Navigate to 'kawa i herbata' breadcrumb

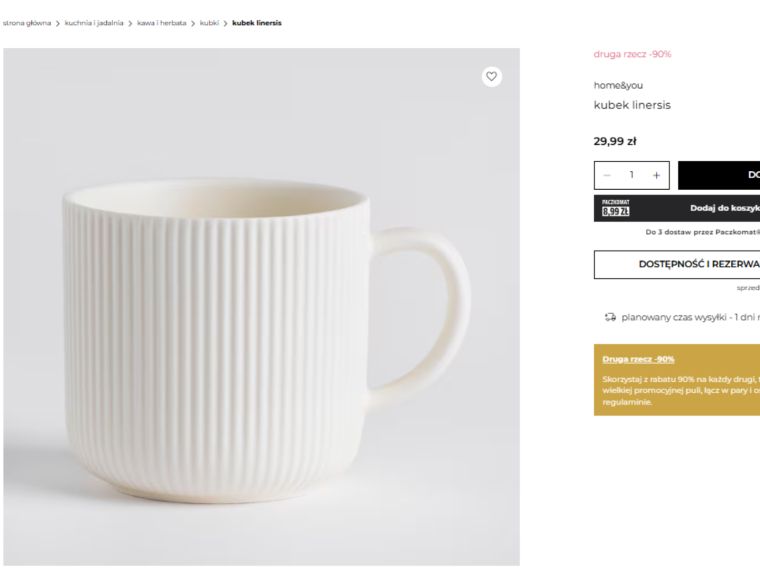(160, 23)
